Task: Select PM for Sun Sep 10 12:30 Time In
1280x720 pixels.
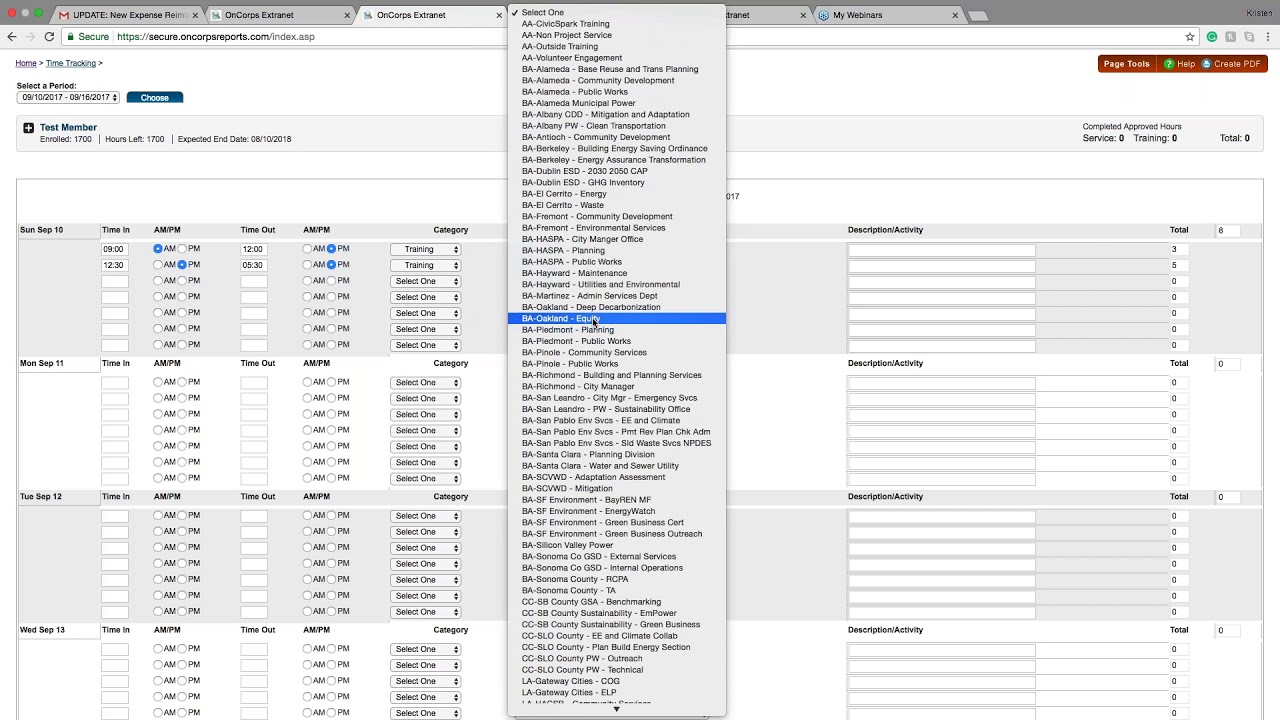Action: (x=182, y=265)
